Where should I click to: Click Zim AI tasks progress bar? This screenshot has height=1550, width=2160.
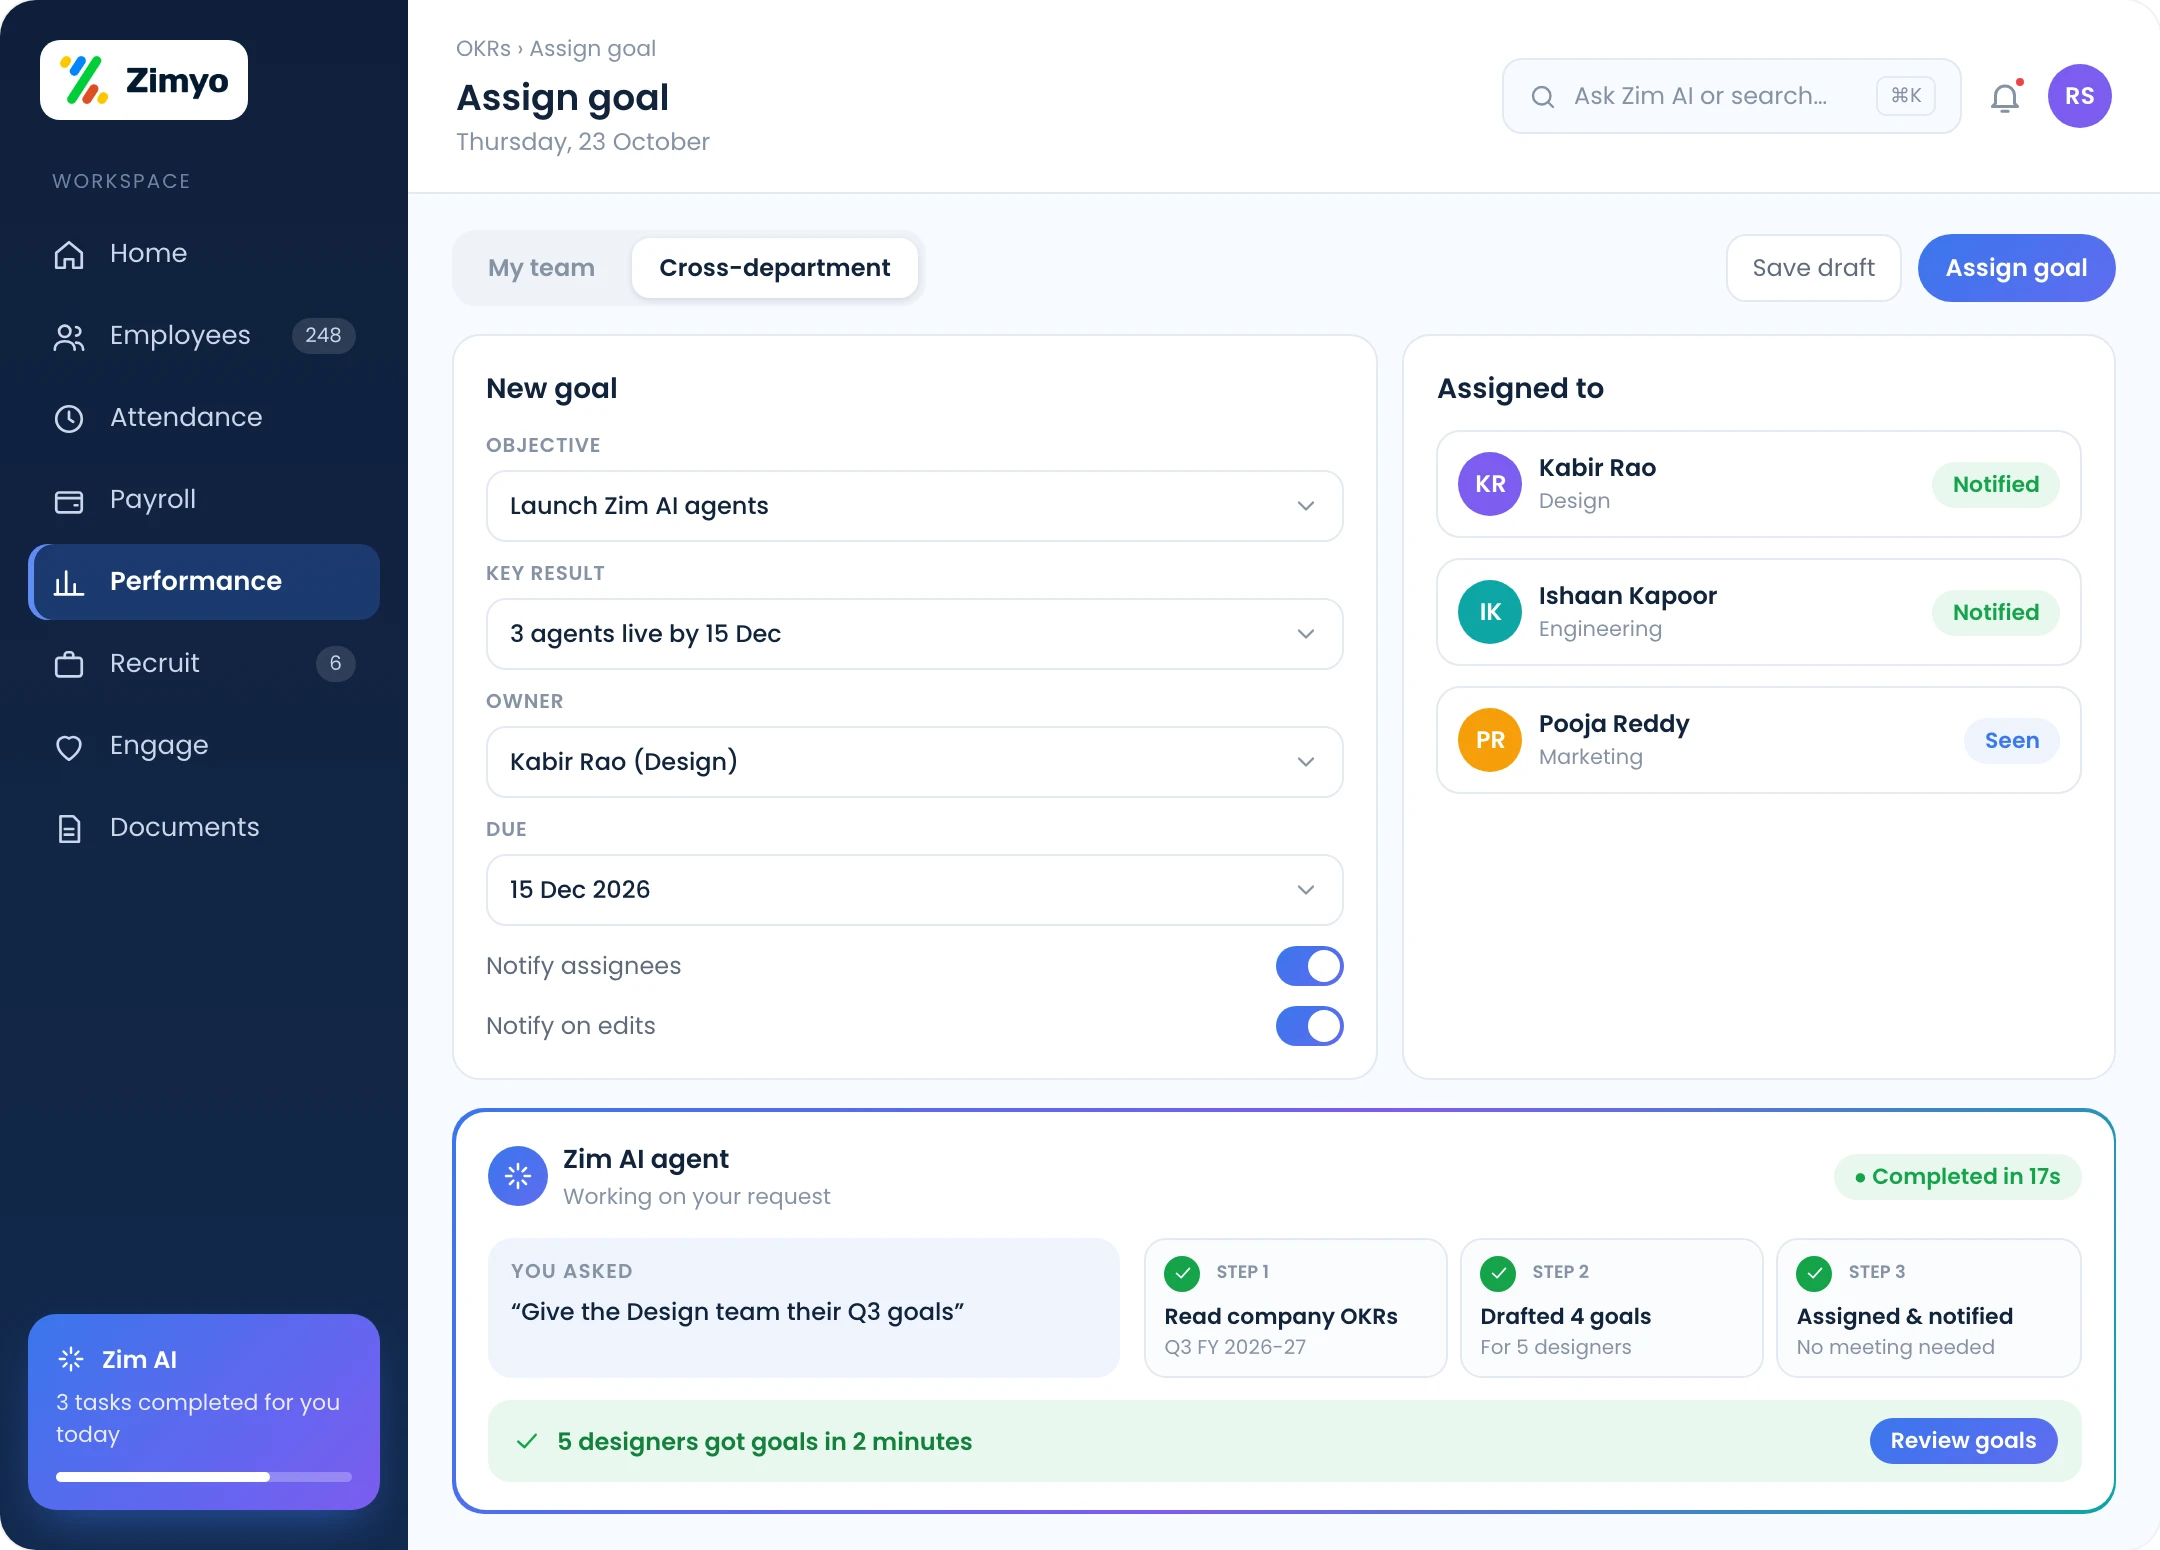click(204, 1477)
